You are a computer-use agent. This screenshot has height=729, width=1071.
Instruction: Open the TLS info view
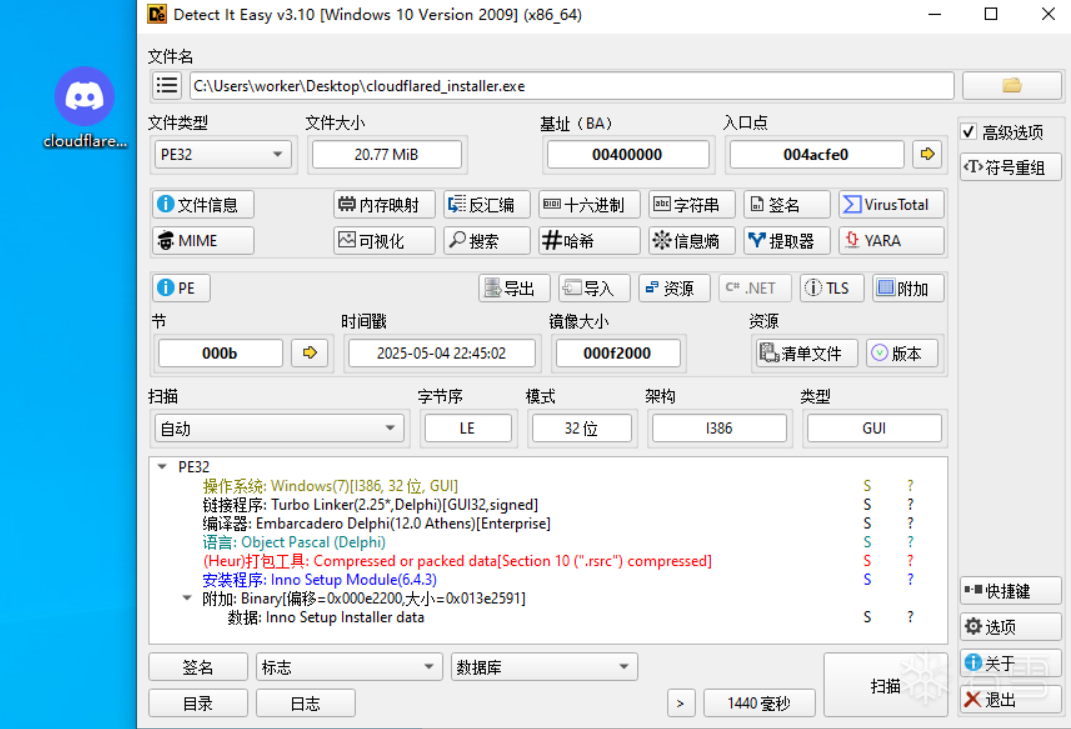[831, 288]
